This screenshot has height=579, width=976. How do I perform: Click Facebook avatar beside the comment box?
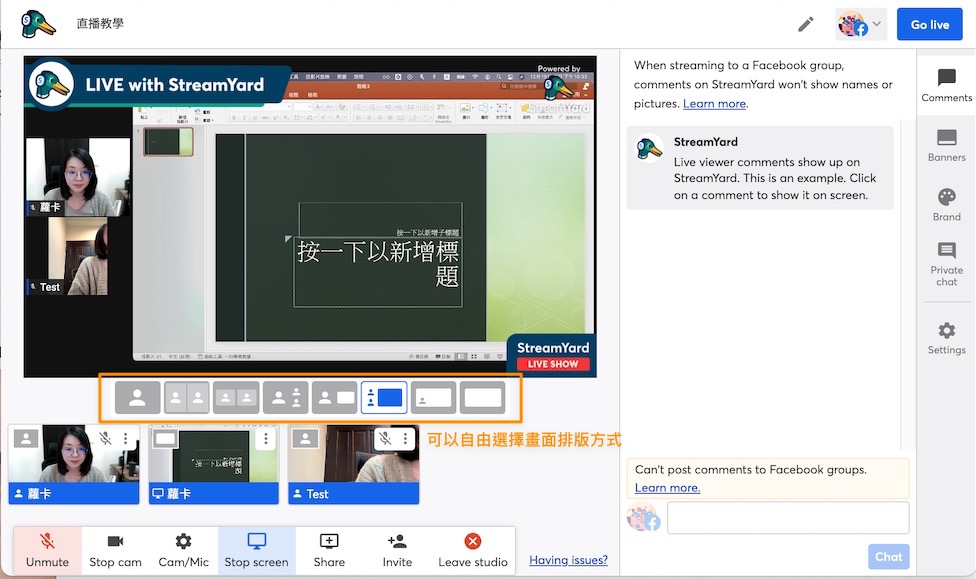[644, 517]
